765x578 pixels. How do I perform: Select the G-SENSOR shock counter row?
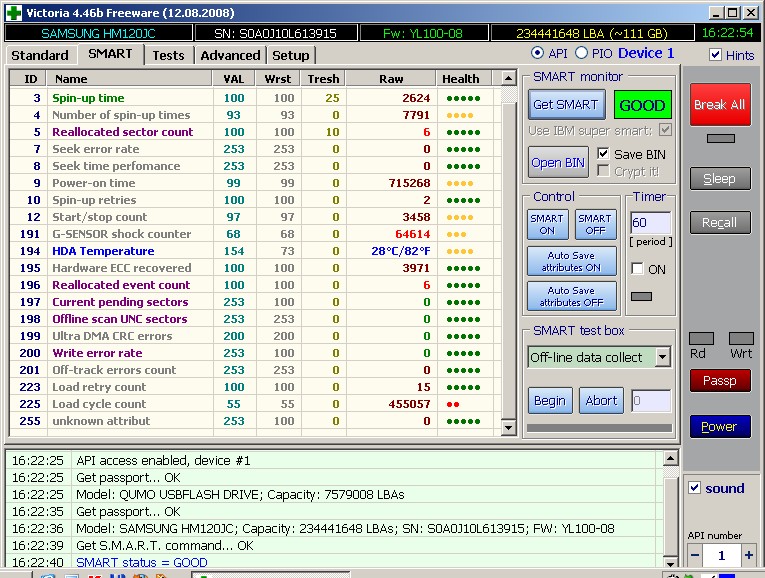255,234
